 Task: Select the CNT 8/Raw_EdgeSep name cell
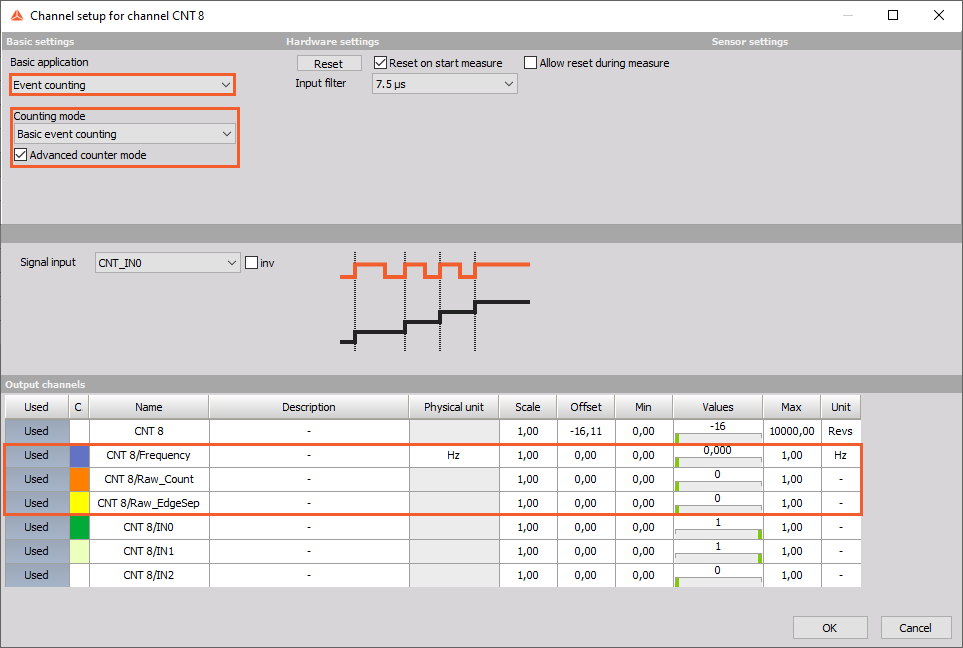pyautogui.click(x=149, y=503)
